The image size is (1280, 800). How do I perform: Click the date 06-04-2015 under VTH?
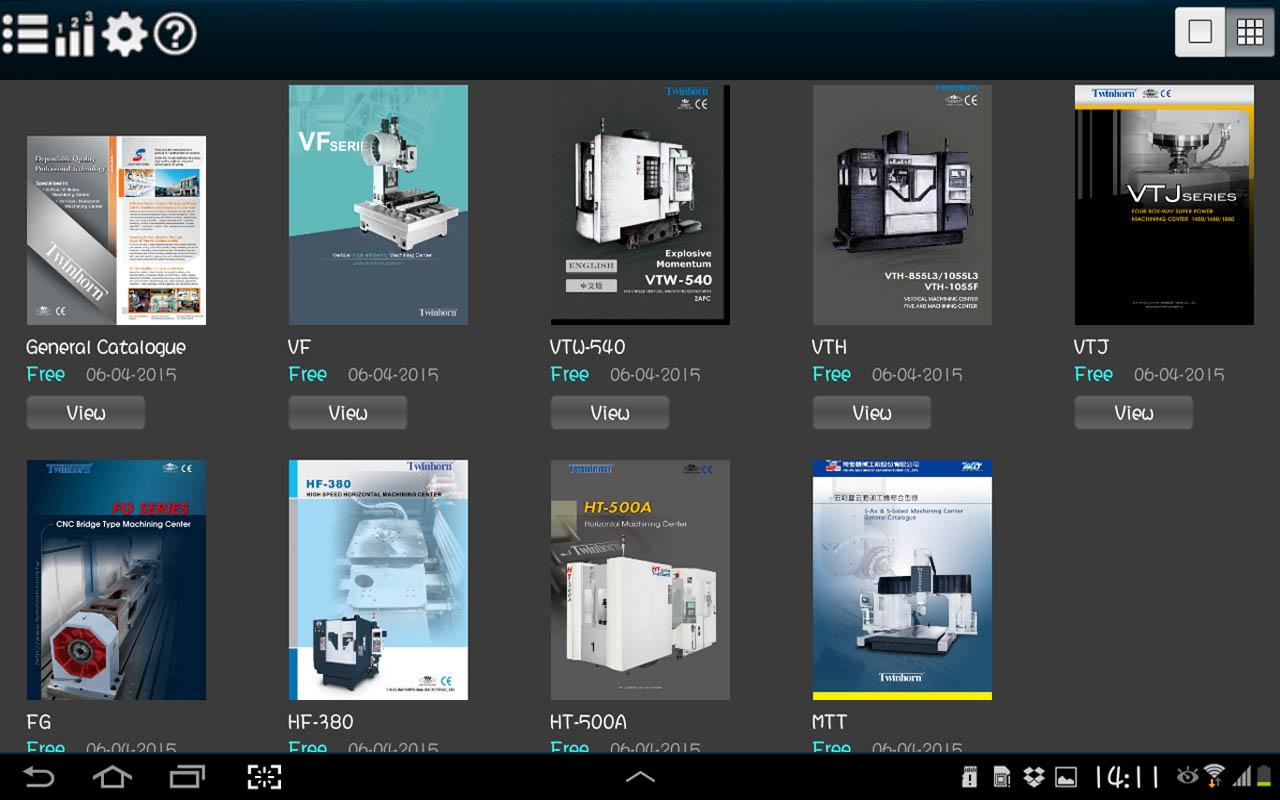(917, 375)
